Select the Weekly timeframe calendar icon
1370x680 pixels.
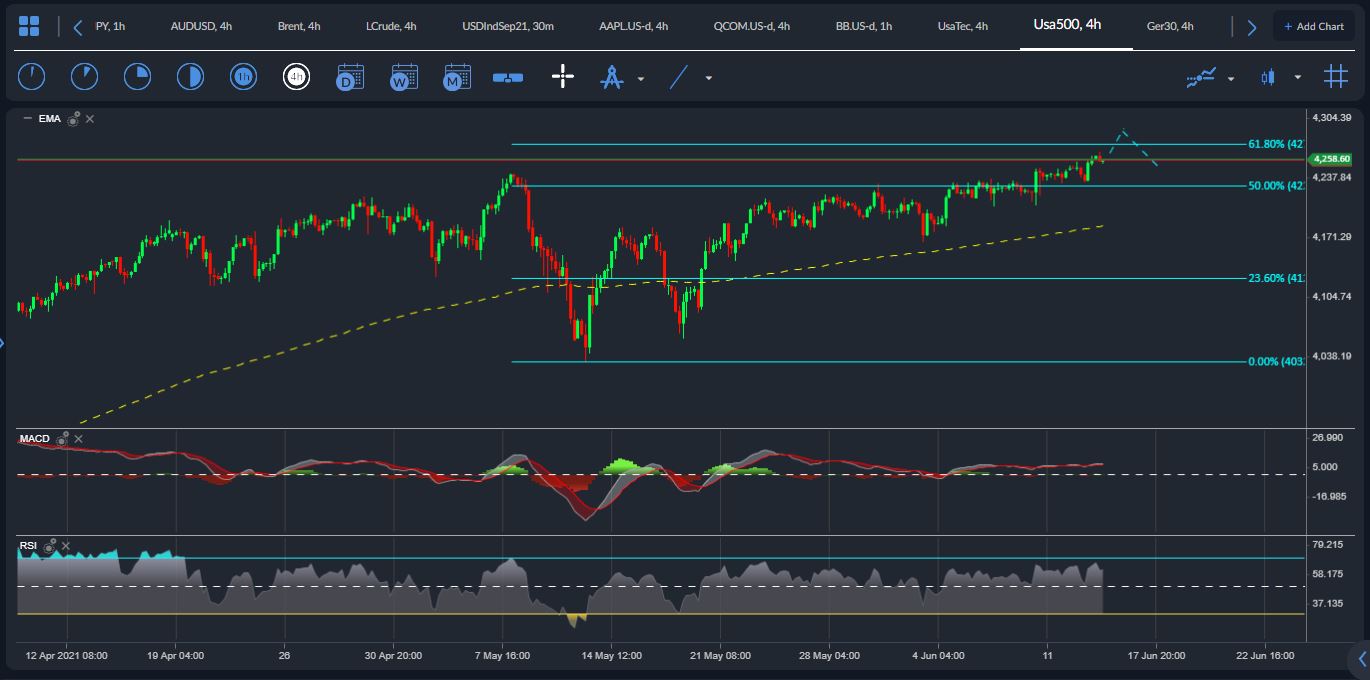point(404,77)
